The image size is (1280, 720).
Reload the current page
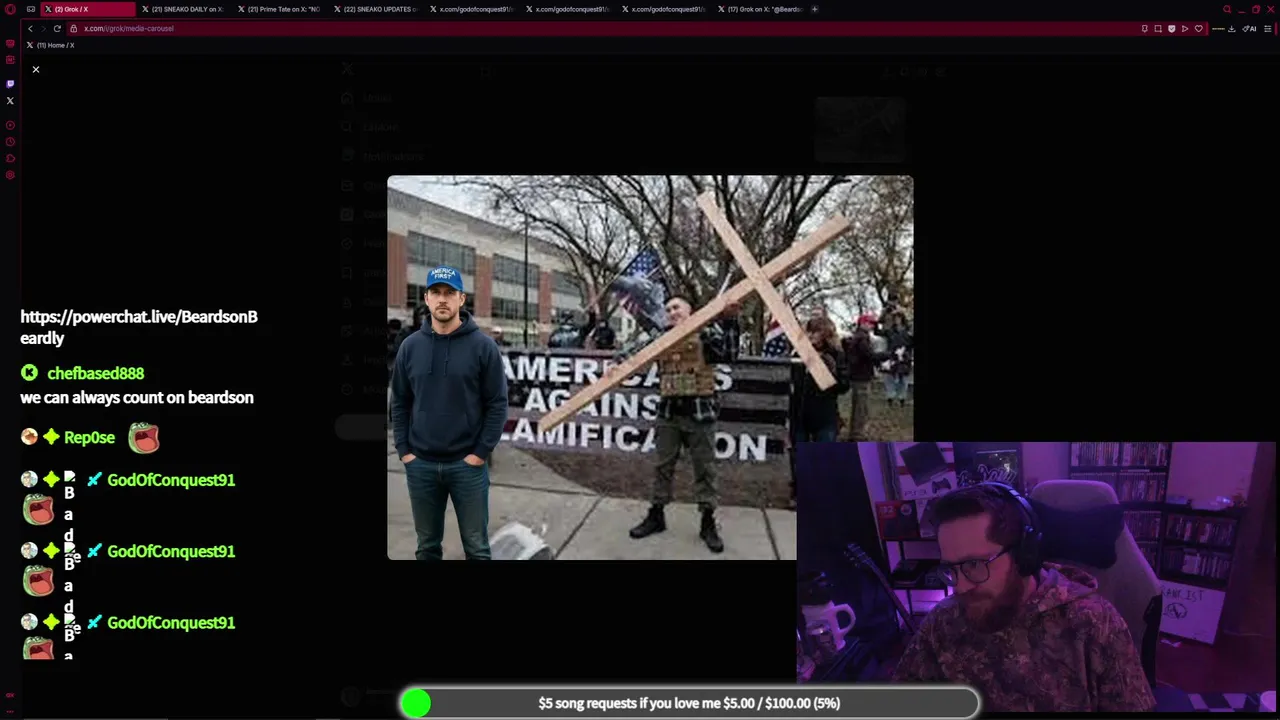(x=57, y=28)
